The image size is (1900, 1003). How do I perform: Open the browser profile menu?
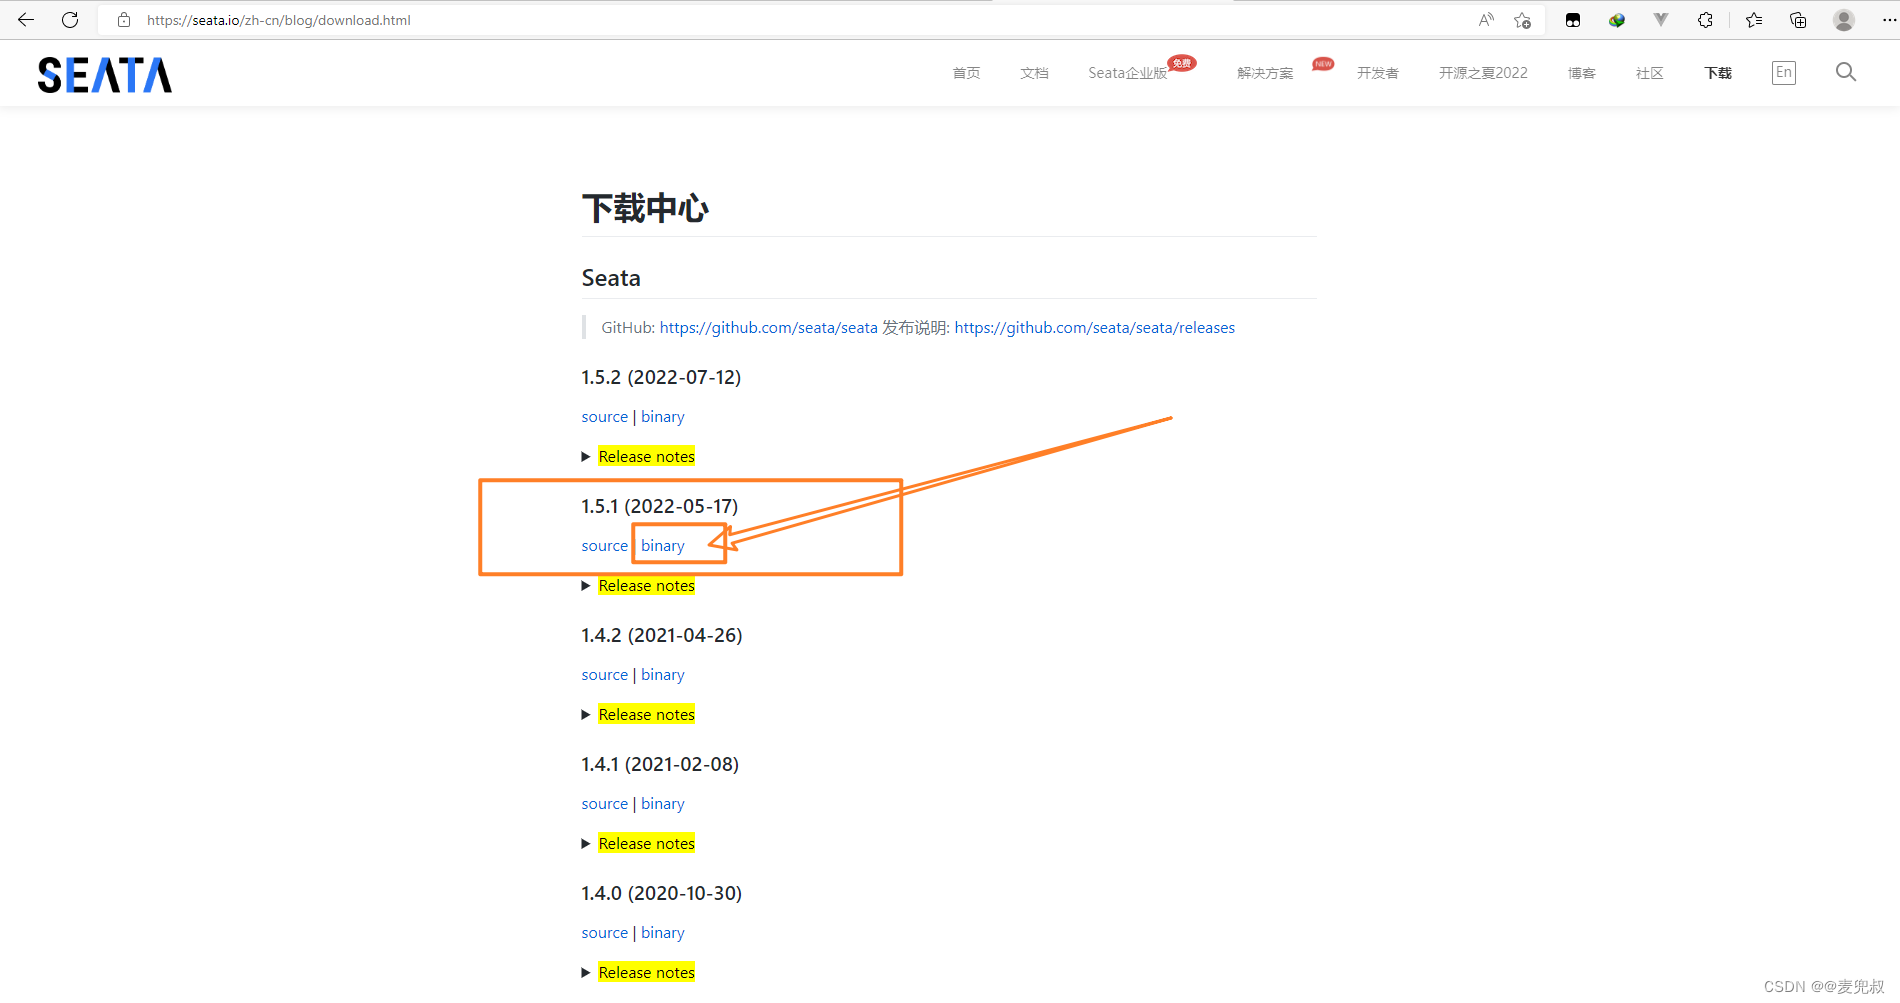[x=1843, y=19]
